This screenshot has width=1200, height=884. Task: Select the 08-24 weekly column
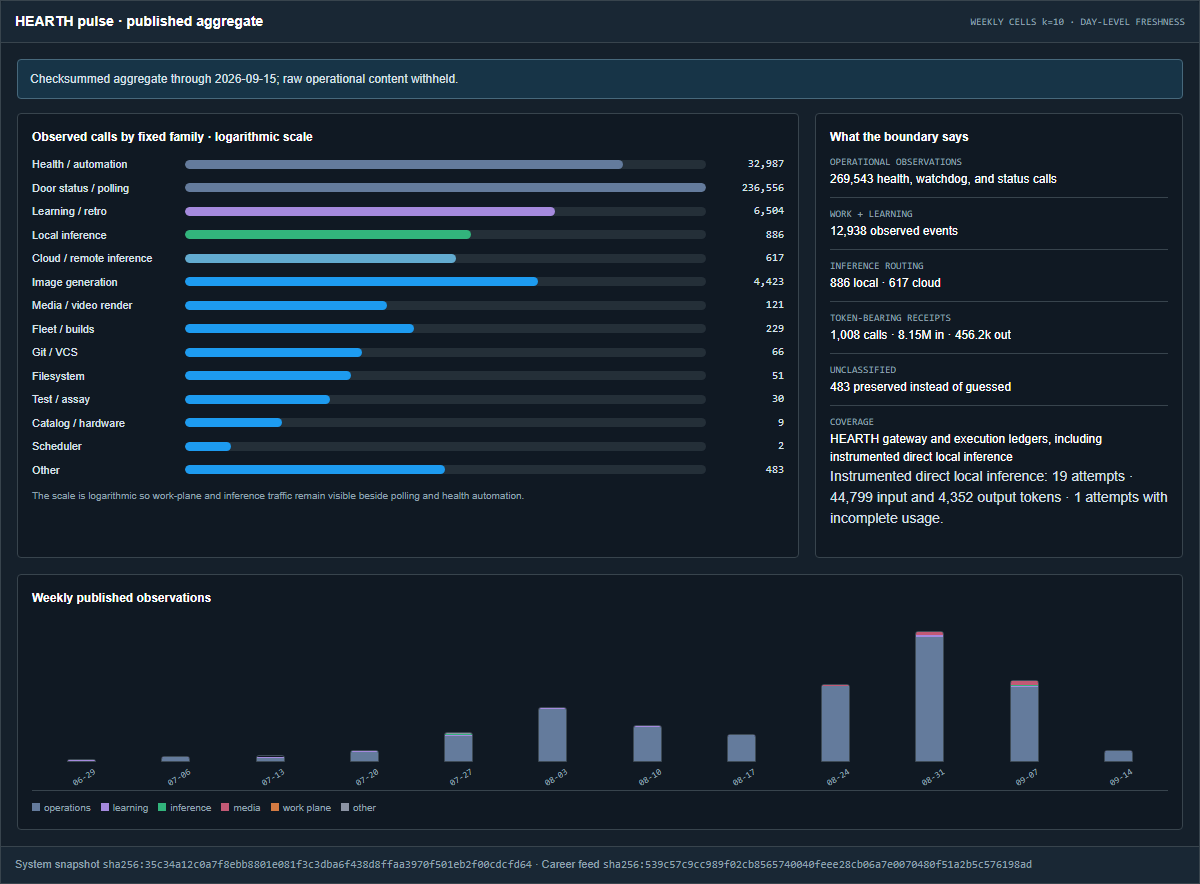pos(835,723)
